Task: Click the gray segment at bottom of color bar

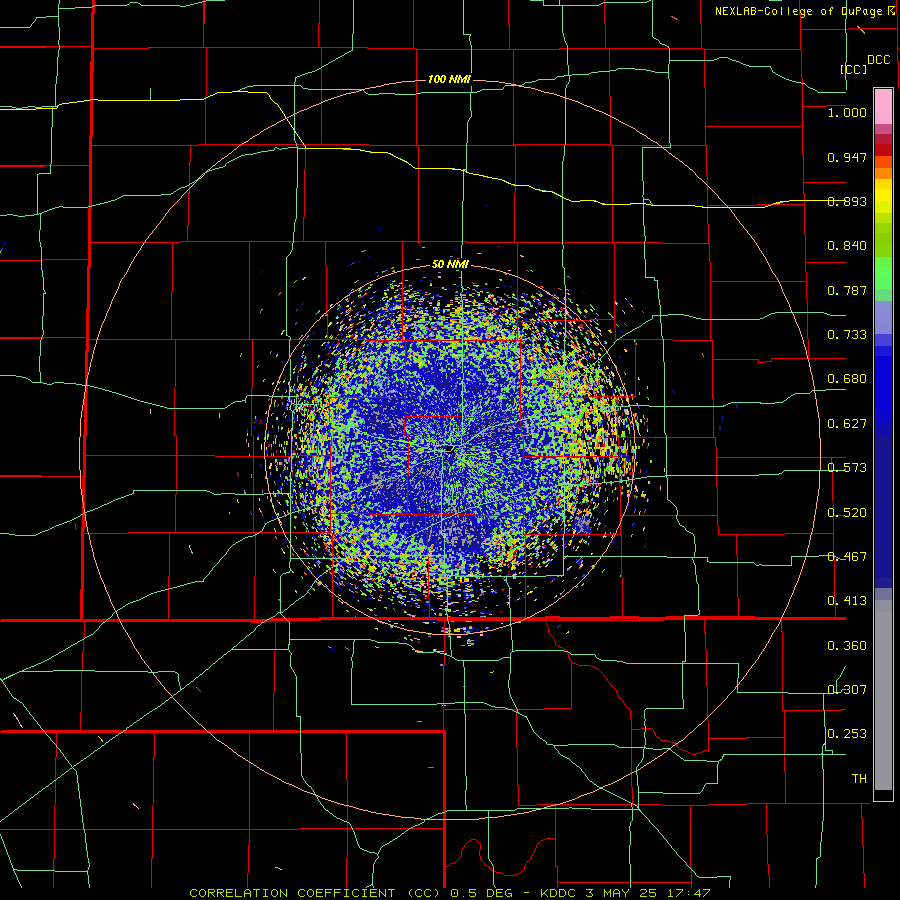Action: coord(883,695)
